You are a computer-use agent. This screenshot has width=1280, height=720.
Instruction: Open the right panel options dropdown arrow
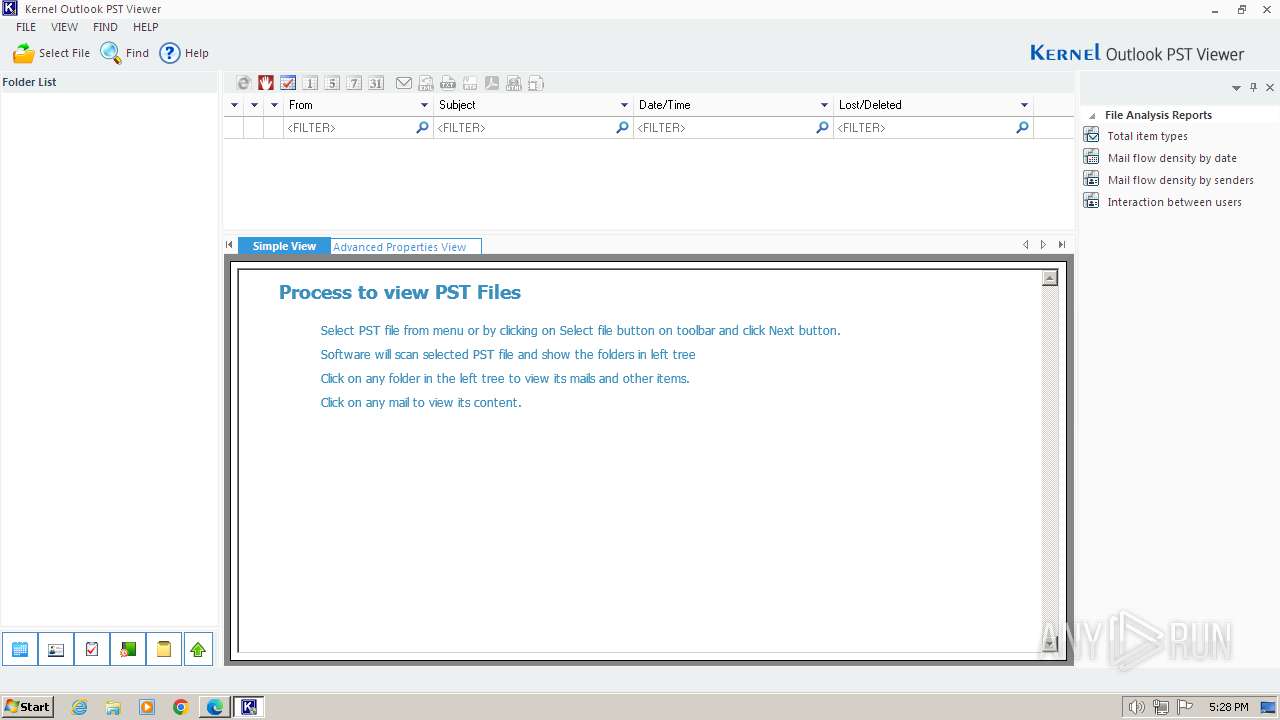(1236, 88)
